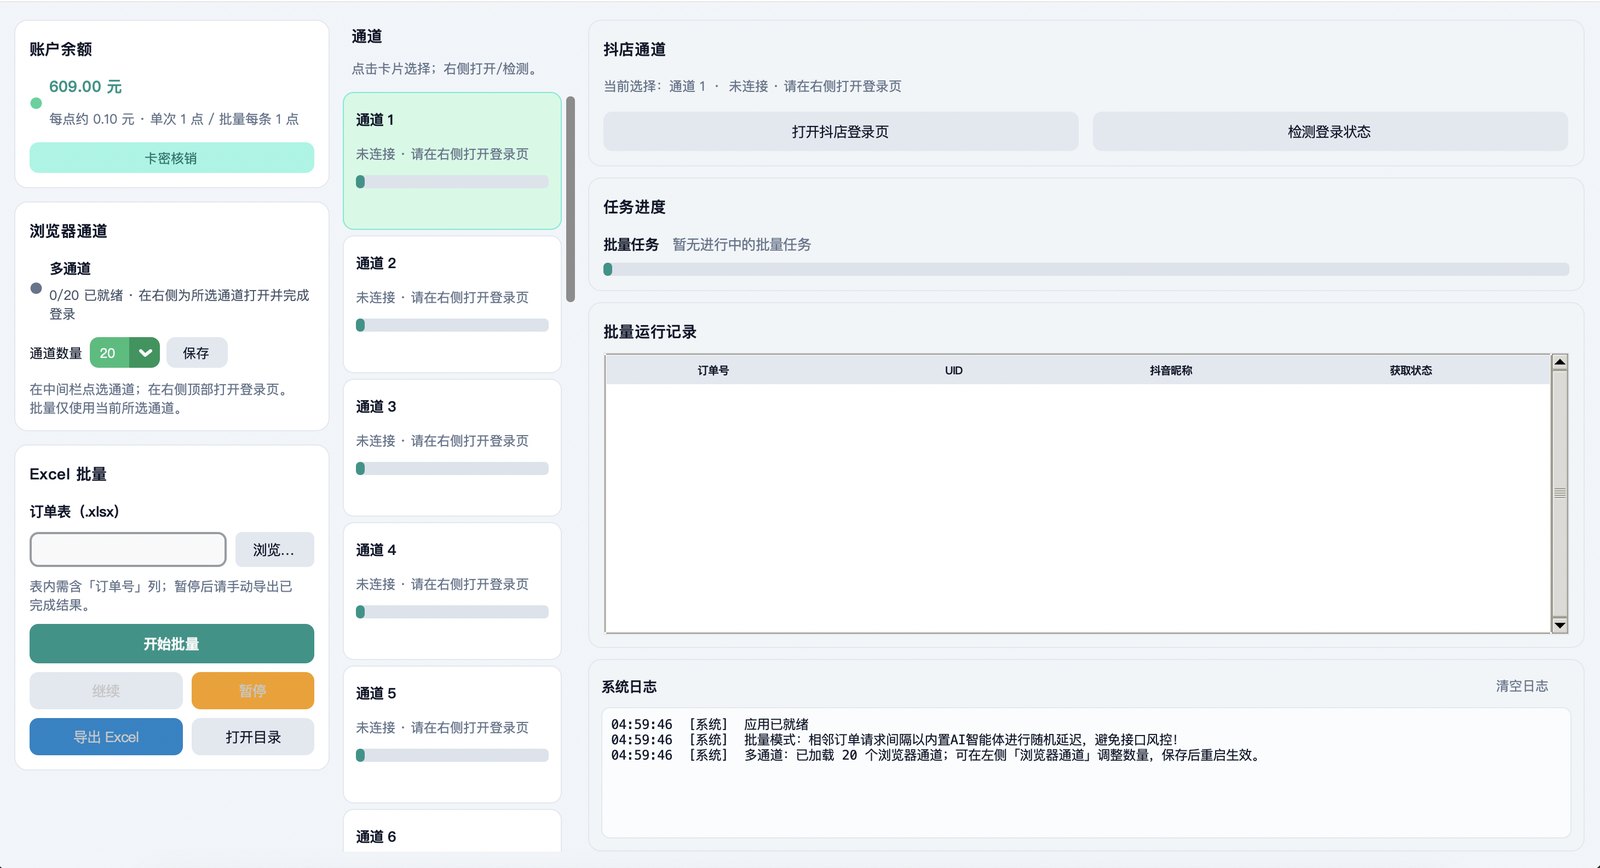Export results via 导出 Excel
The image size is (1600, 868).
click(106, 737)
